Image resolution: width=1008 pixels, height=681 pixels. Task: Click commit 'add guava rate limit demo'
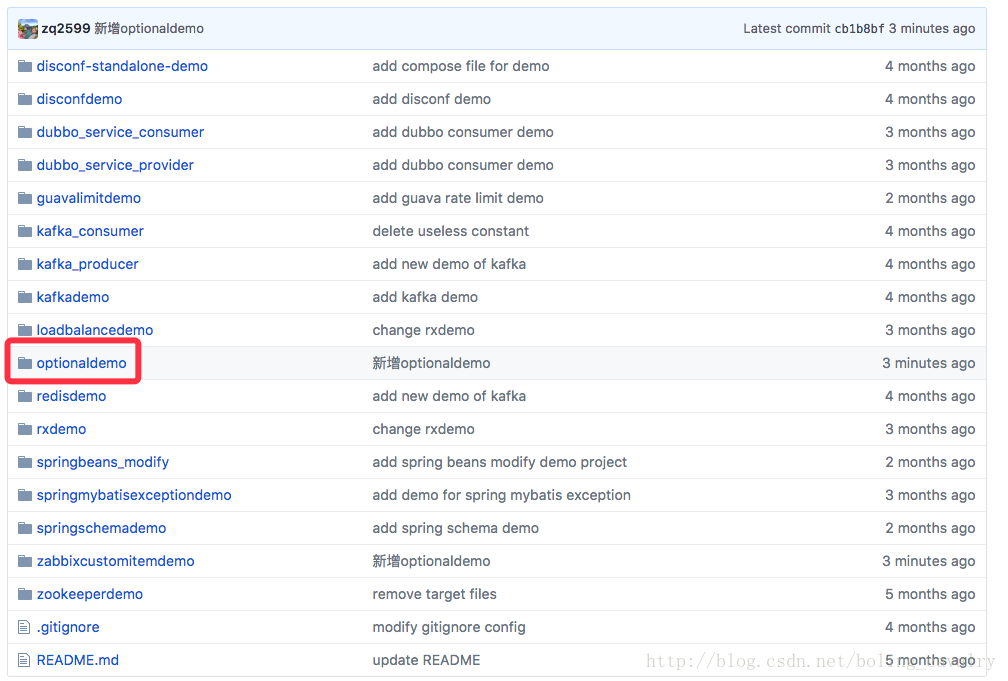pyautogui.click(x=458, y=198)
